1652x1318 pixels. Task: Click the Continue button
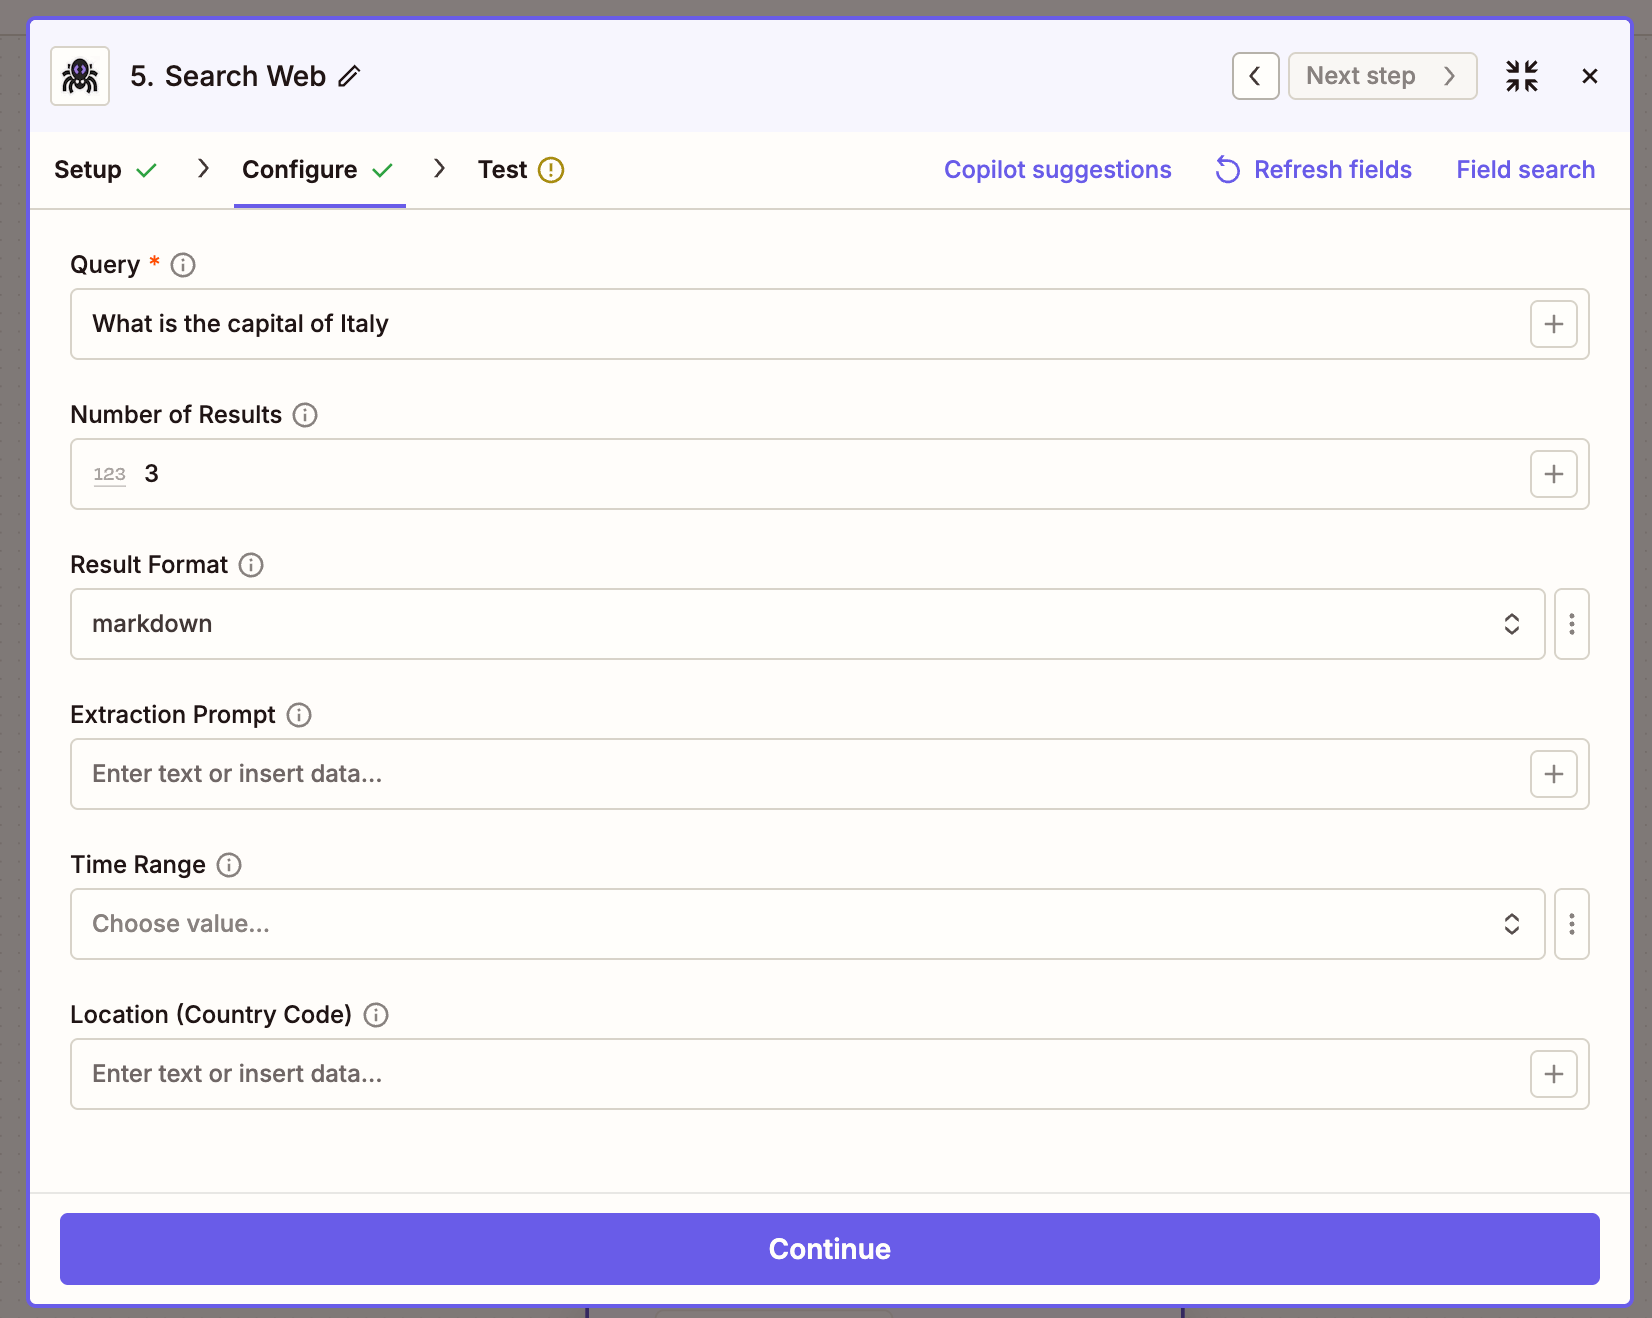[x=830, y=1249]
